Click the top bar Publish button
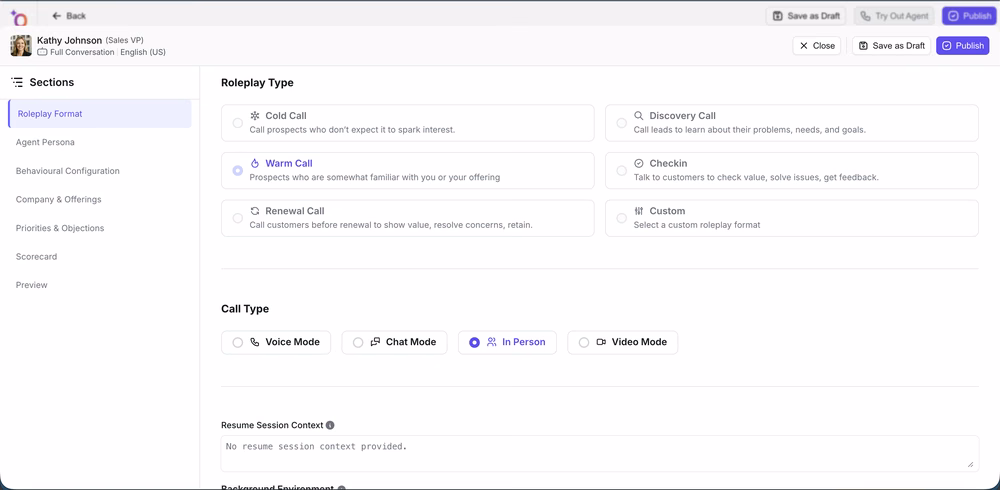The height and width of the screenshot is (490, 1000). pyautogui.click(x=969, y=16)
